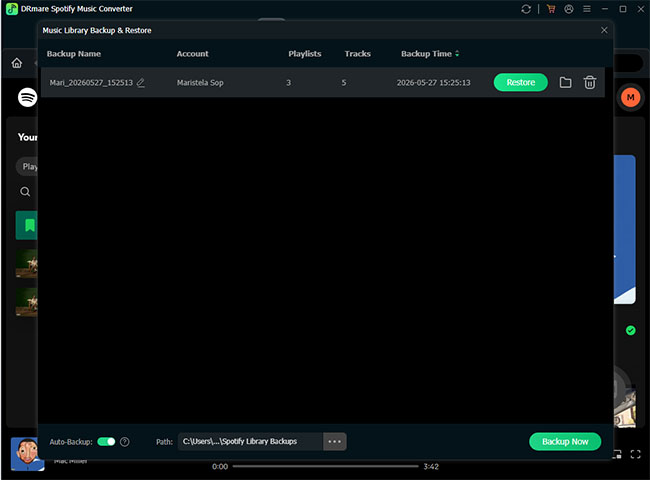Minimize the DRmare window
650x480 pixels.
(605, 9)
